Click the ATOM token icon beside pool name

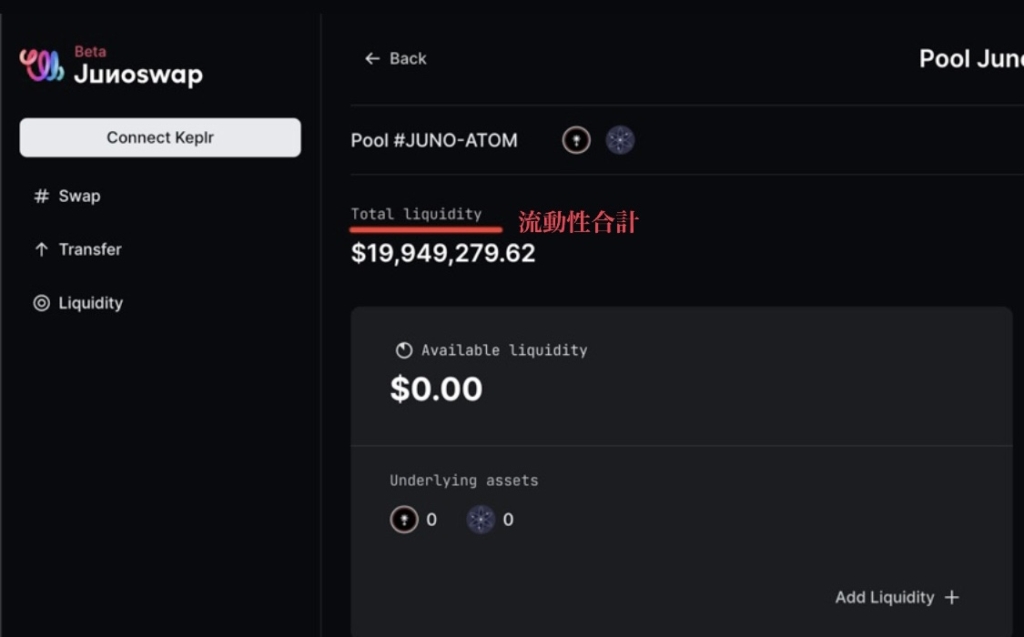pos(620,140)
